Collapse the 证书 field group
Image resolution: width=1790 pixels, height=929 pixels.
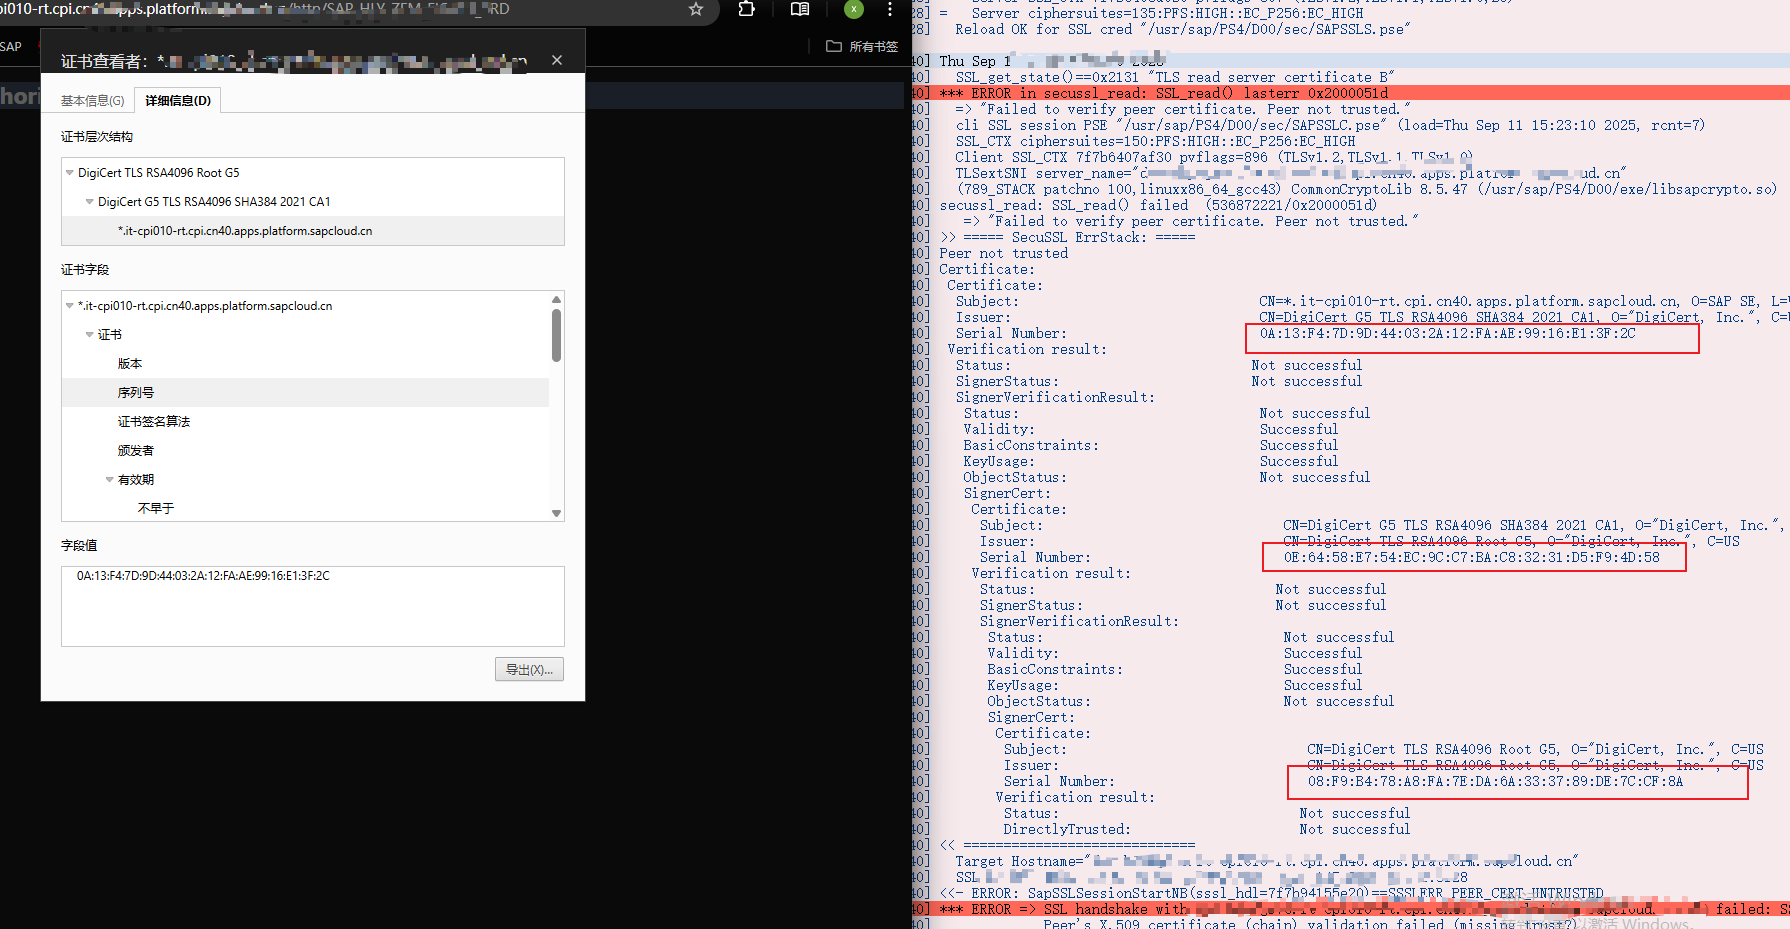pos(90,335)
